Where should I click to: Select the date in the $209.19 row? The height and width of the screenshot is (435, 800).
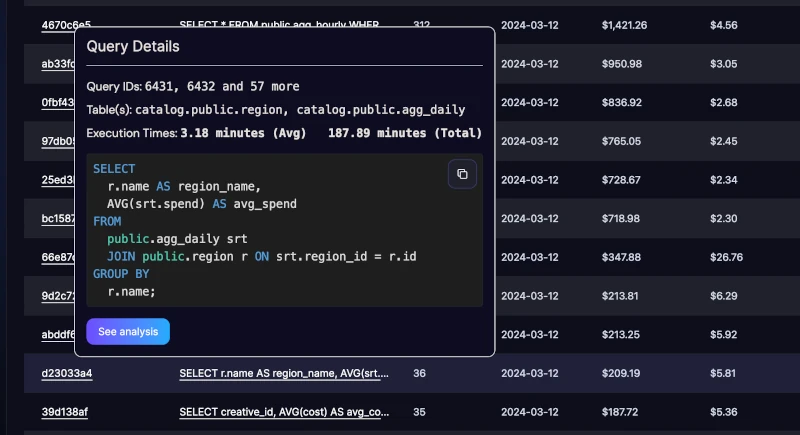point(530,373)
